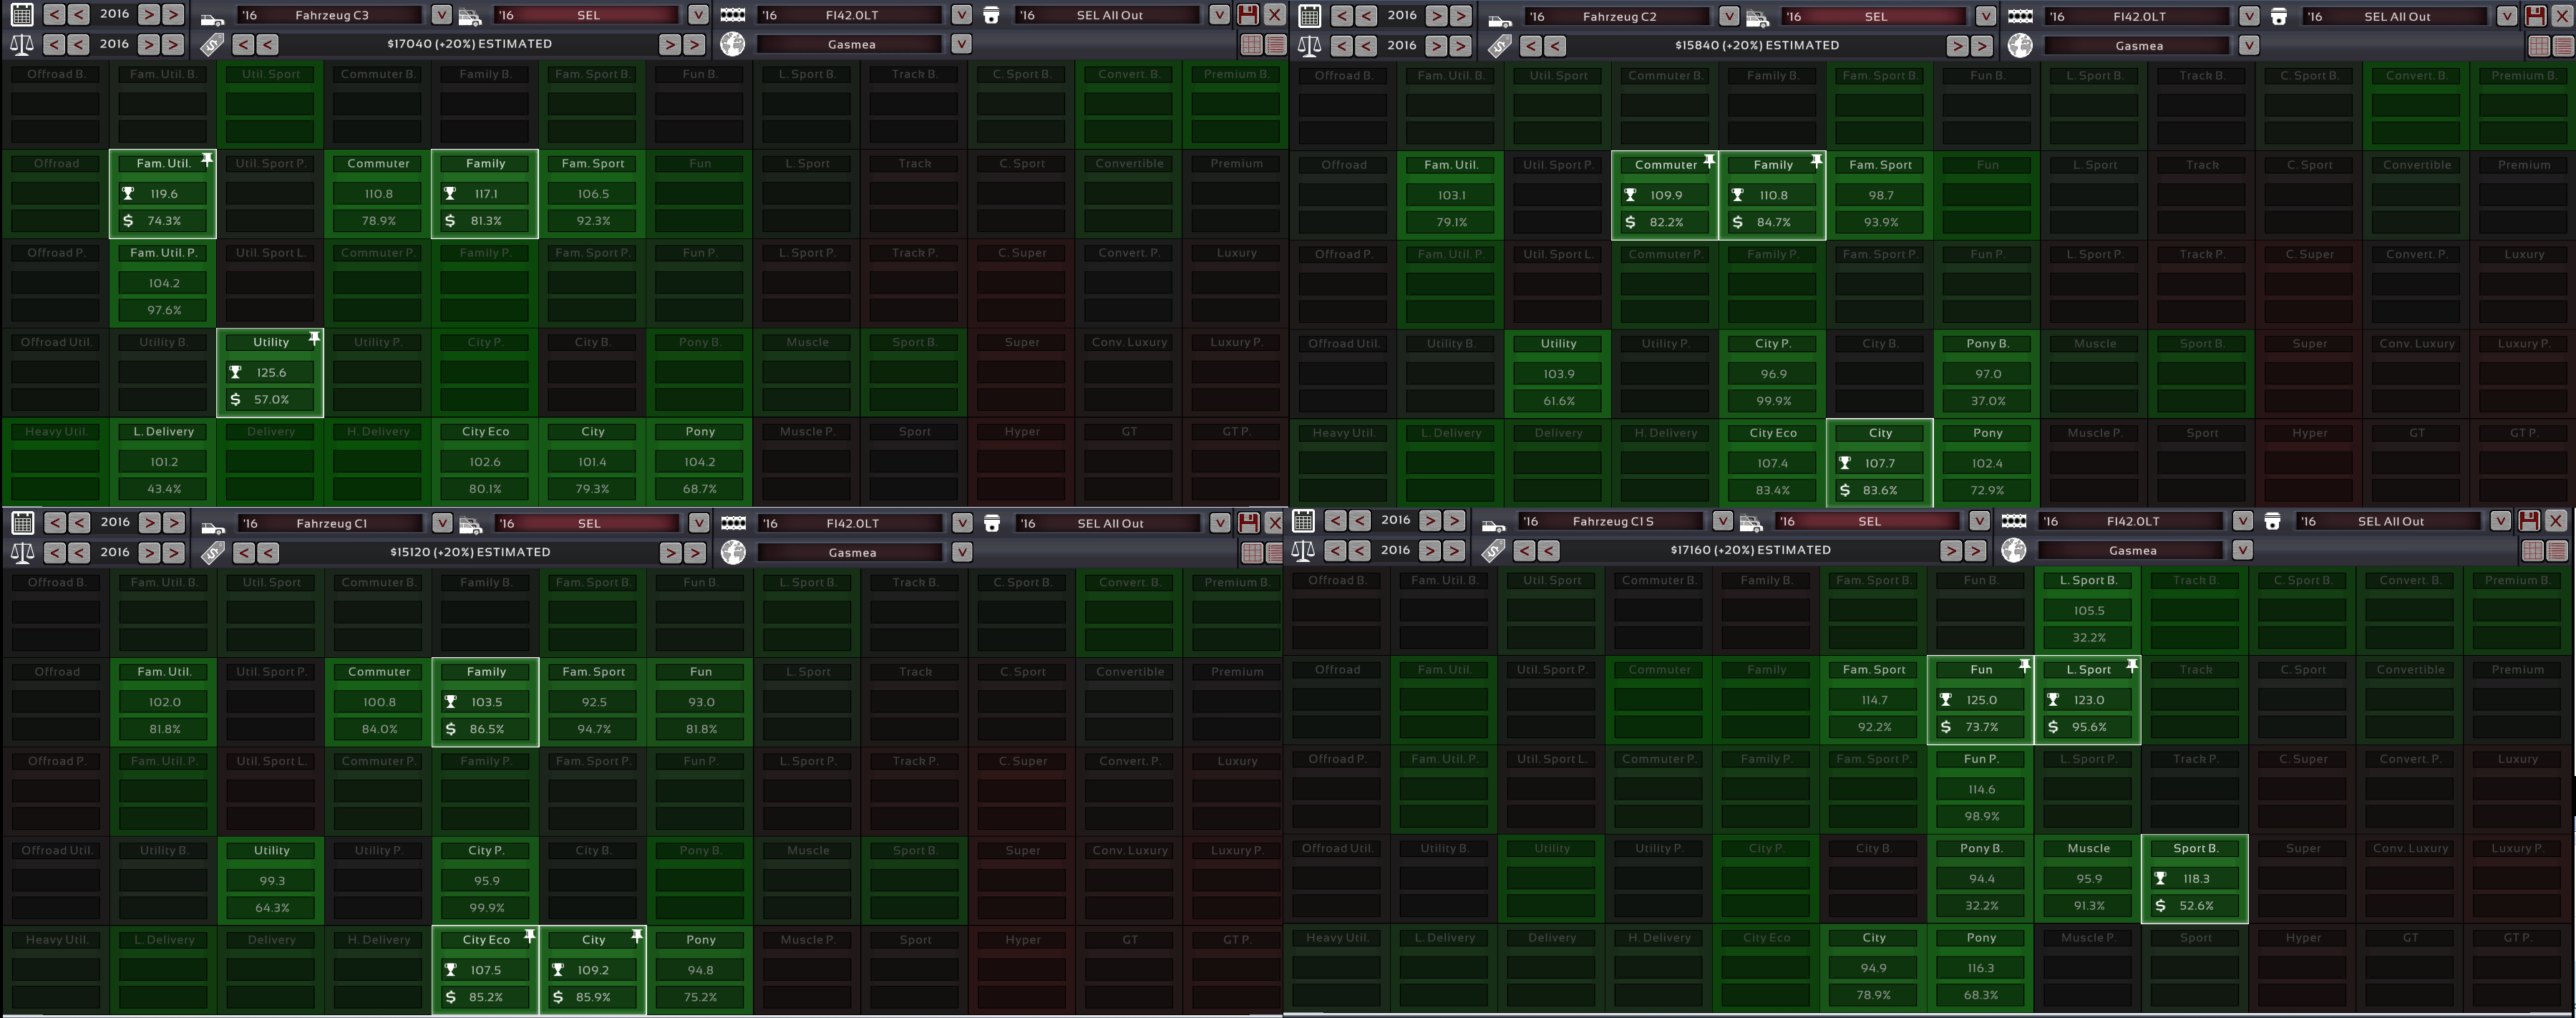Open Fahrzeug C3 model dropdown

click(441, 15)
